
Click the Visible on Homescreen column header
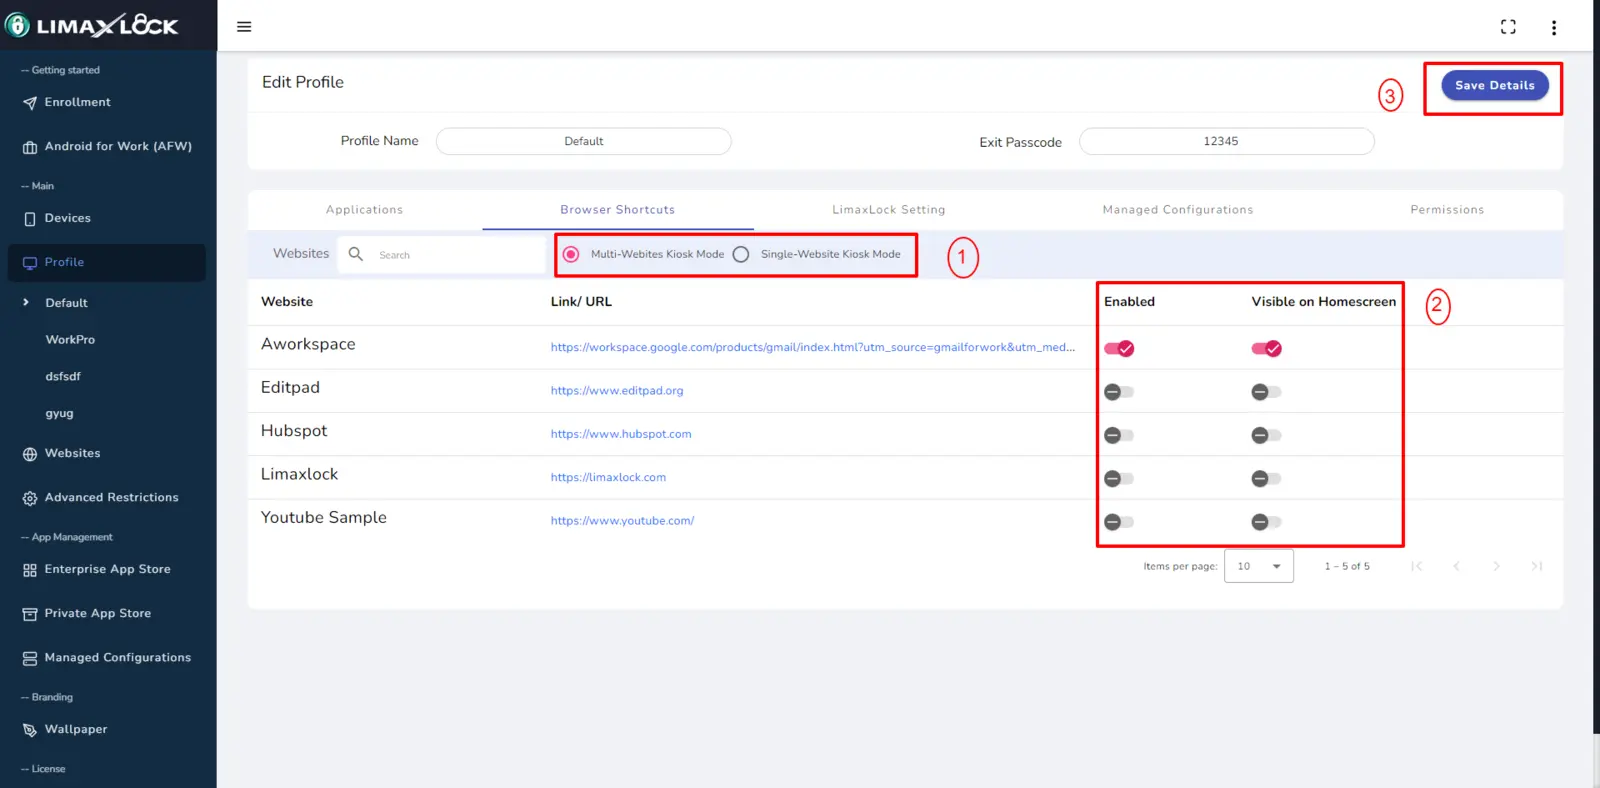click(1323, 302)
